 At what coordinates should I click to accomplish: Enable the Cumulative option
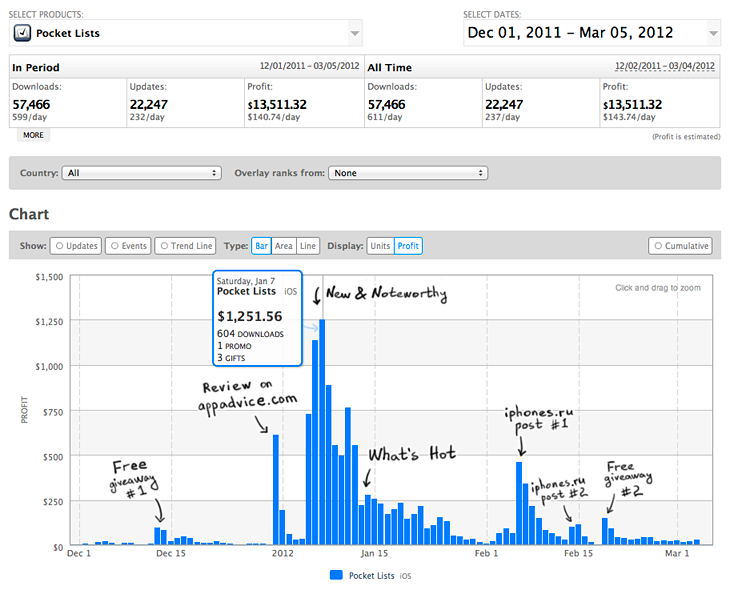tap(681, 246)
